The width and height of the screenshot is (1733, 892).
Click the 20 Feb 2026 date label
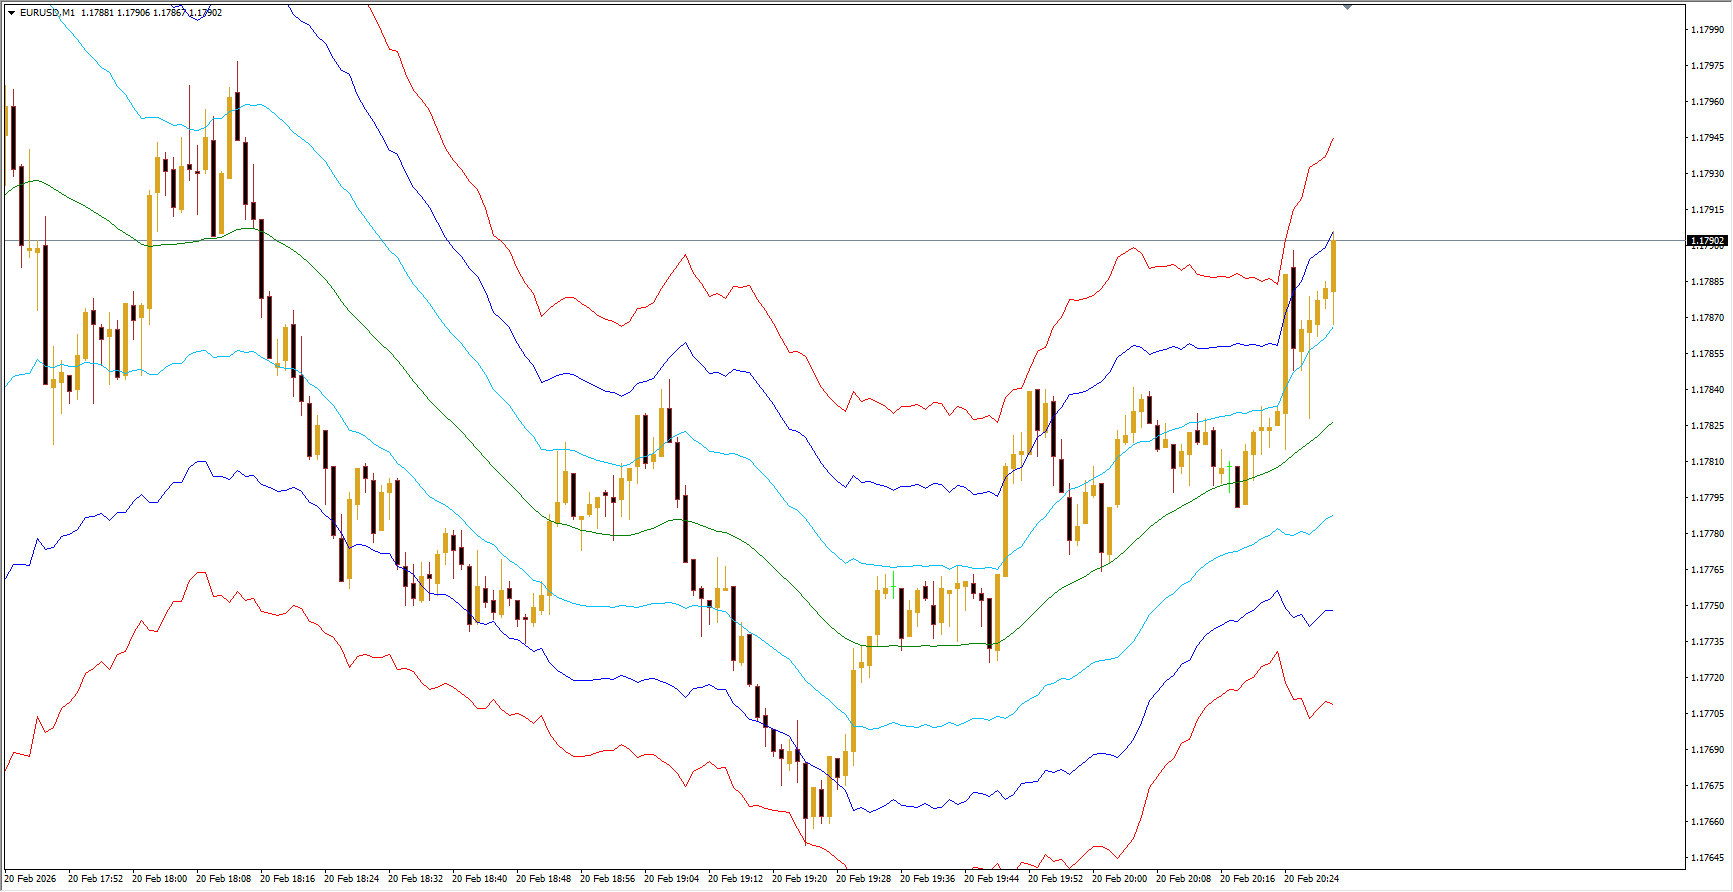click(x=30, y=879)
